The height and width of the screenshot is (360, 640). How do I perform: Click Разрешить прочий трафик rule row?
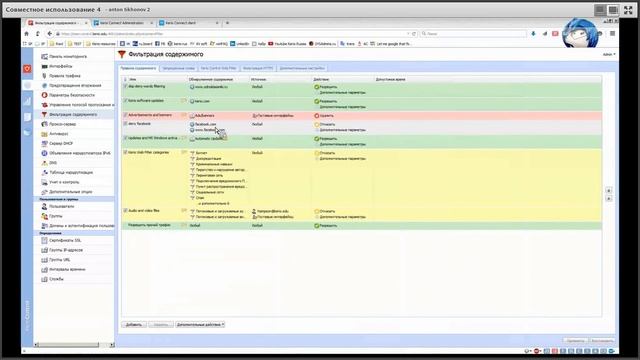(x=362, y=225)
